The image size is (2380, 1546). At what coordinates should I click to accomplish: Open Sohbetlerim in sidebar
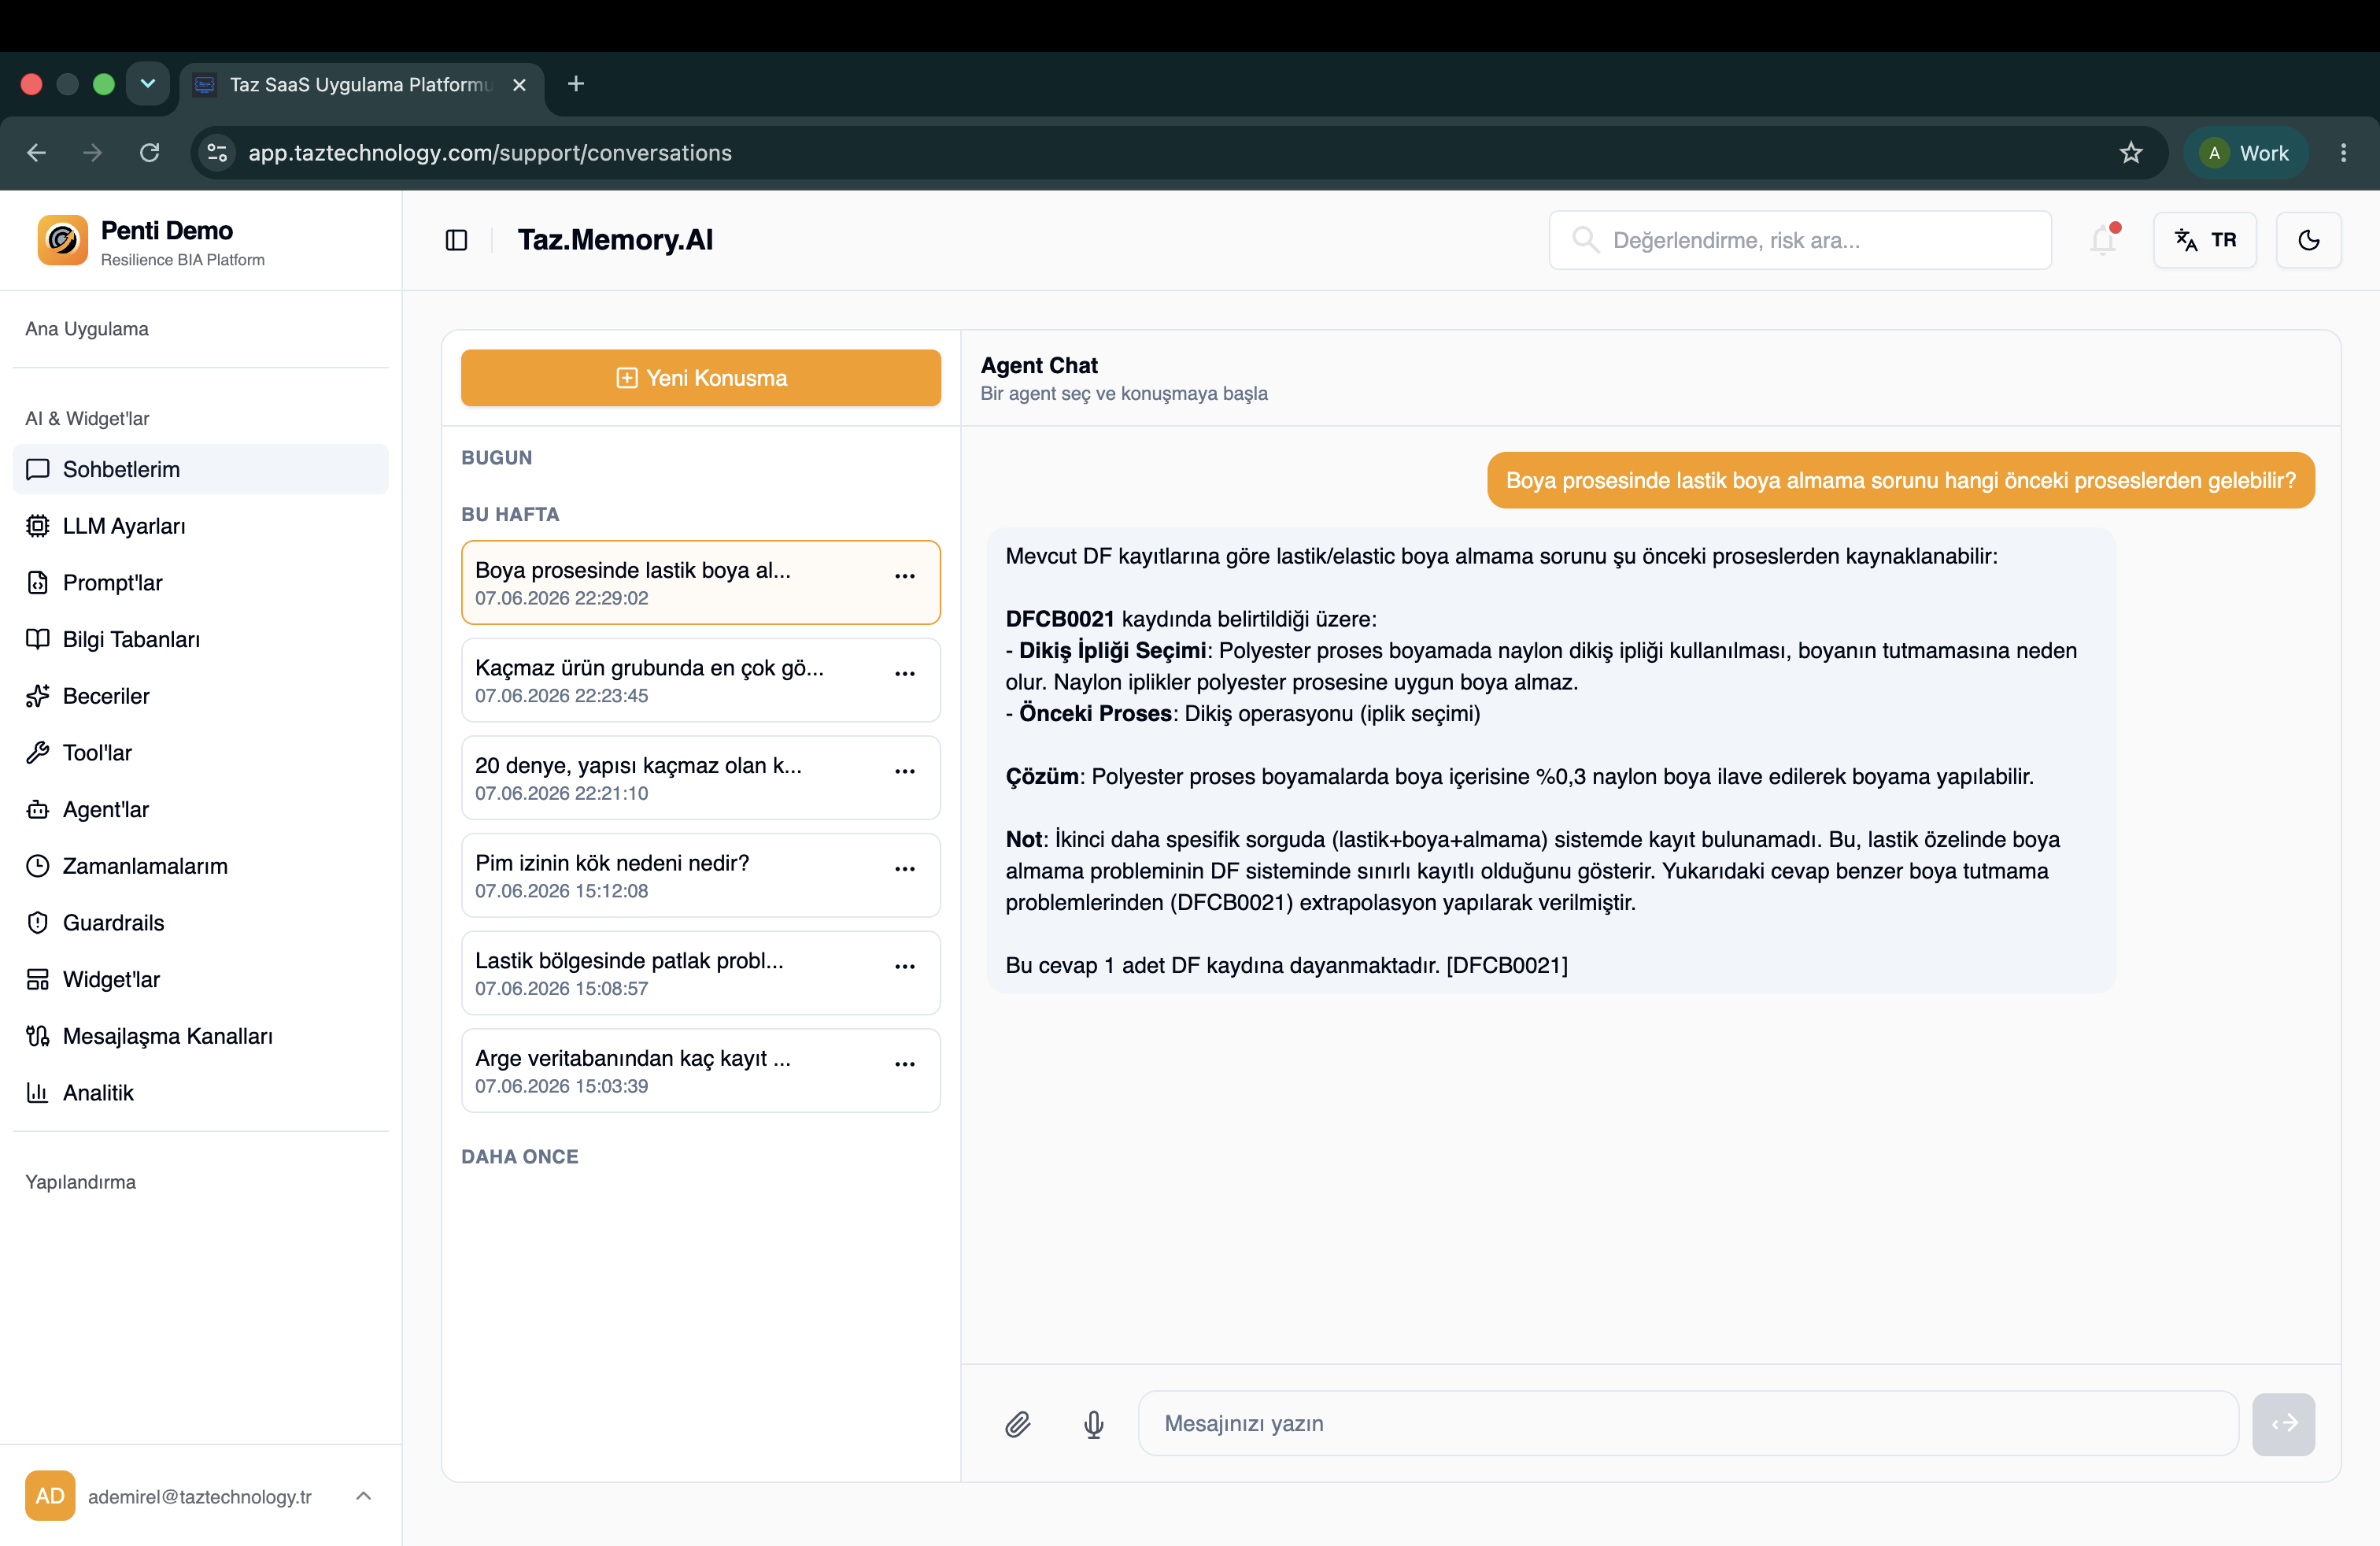pyautogui.click(x=200, y=469)
